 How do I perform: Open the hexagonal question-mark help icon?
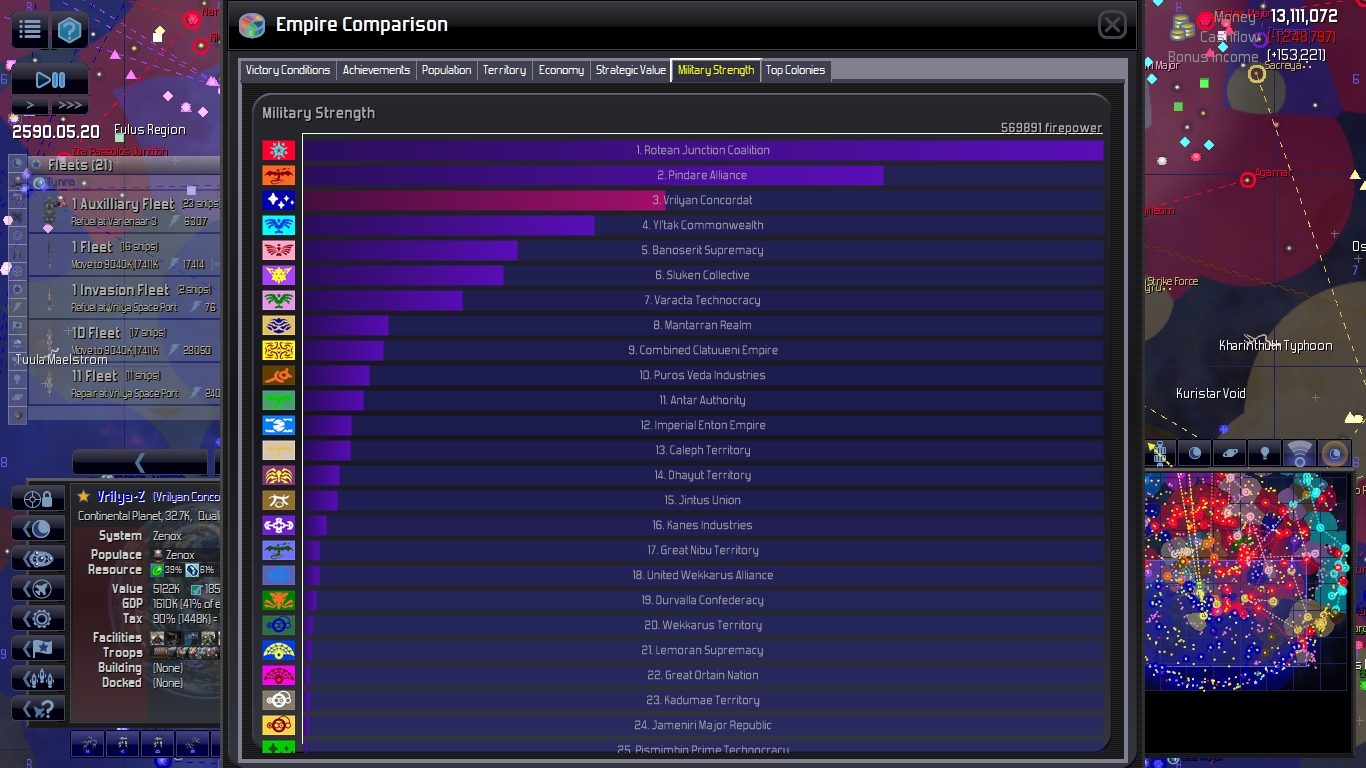pyautogui.click(x=68, y=31)
